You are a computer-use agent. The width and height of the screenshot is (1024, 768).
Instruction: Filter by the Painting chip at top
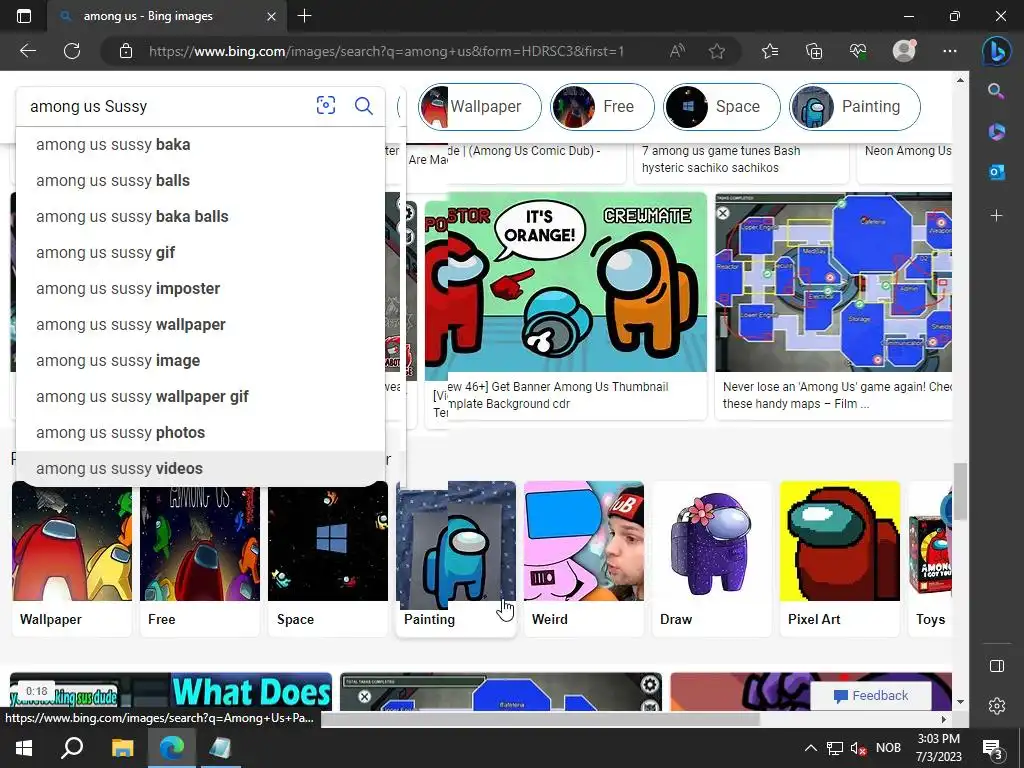(855, 106)
